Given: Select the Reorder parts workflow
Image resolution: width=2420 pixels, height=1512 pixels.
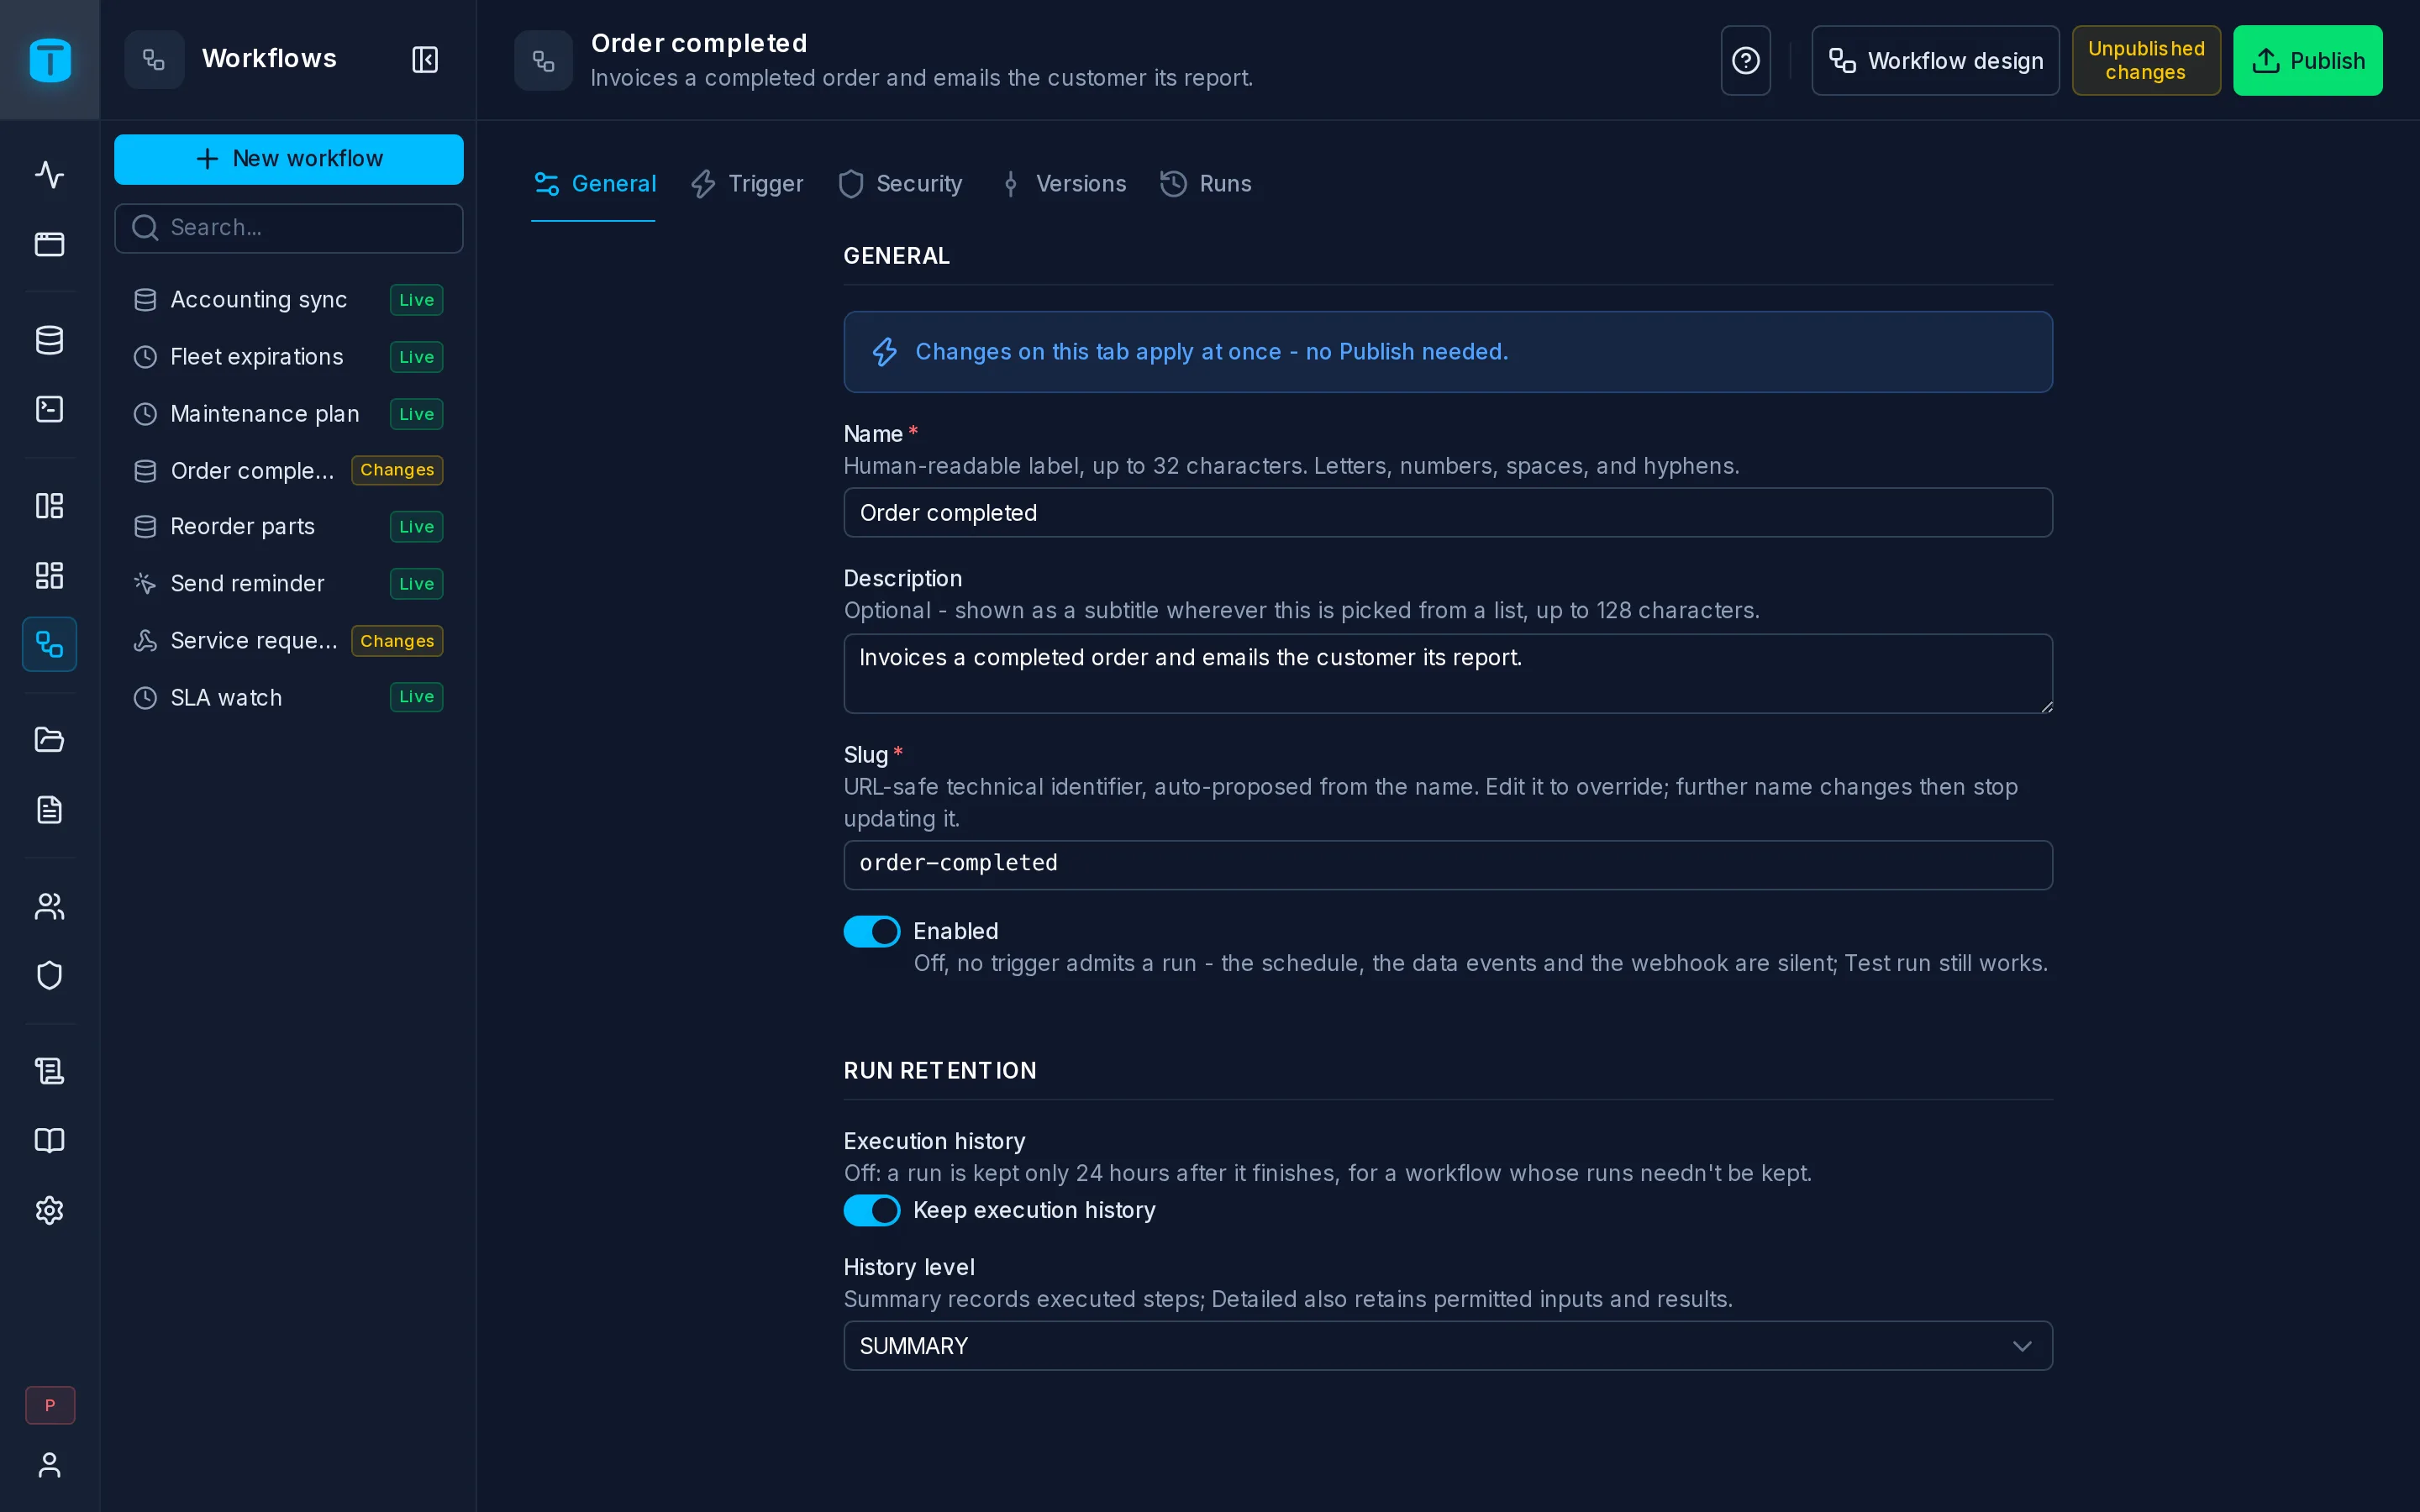Looking at the screenshot, I should (x=288, y=527).
